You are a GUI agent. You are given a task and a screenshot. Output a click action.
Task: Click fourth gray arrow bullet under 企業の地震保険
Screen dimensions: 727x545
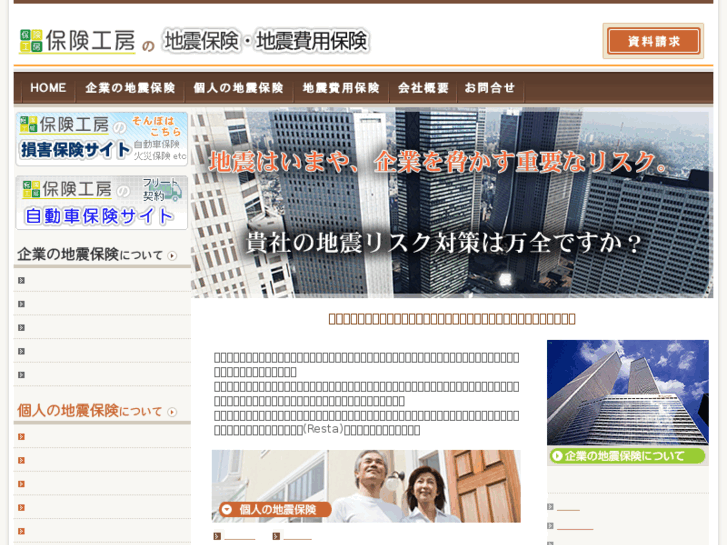[21, 351]
